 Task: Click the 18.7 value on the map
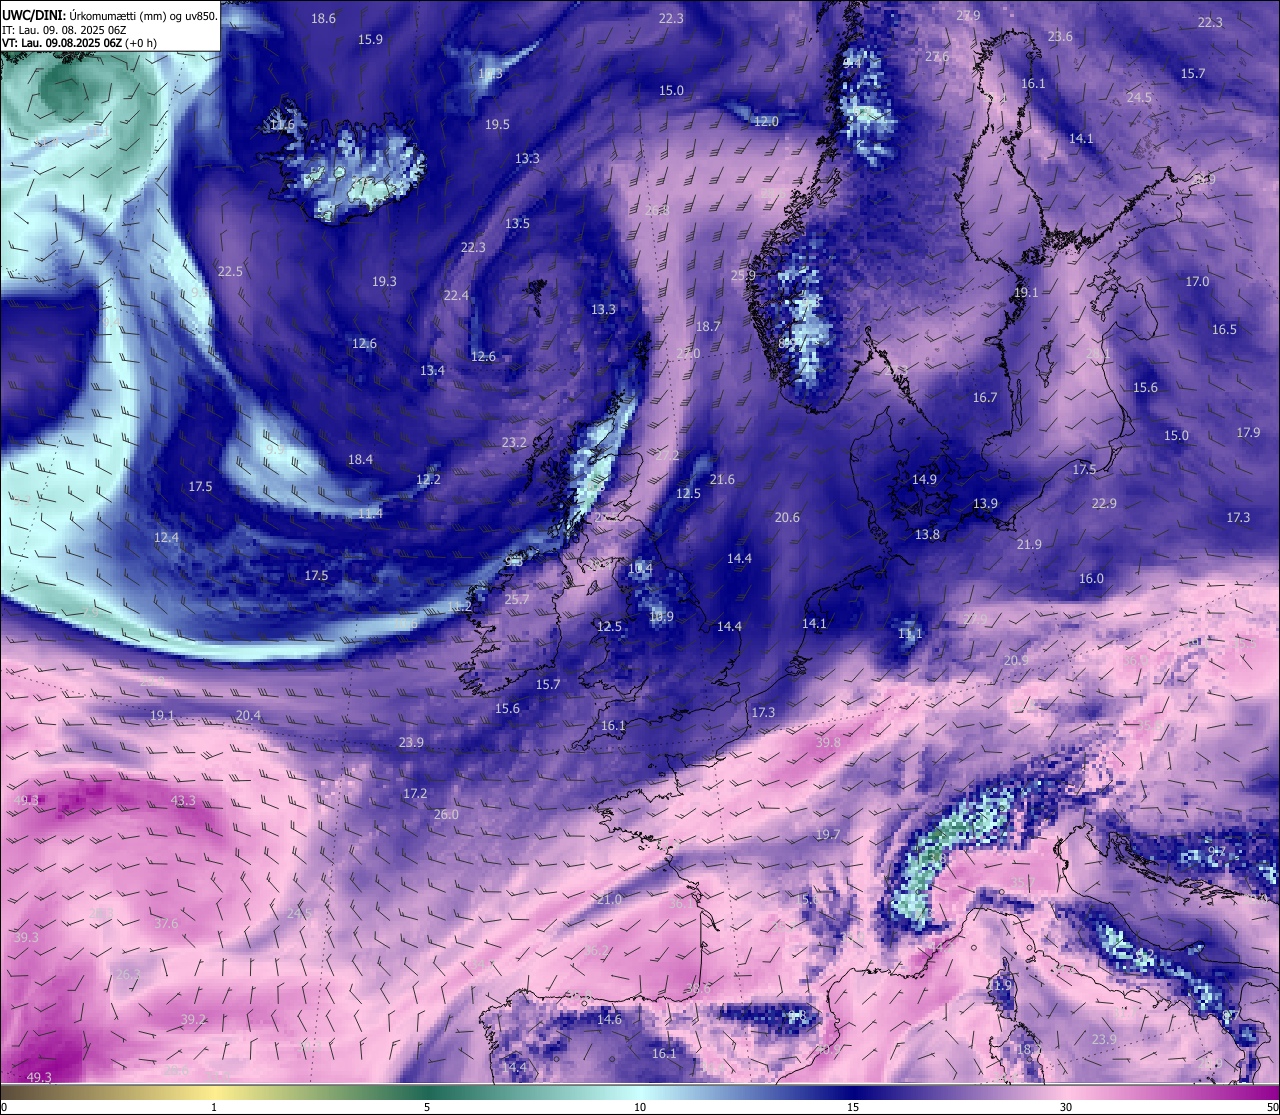708,326
